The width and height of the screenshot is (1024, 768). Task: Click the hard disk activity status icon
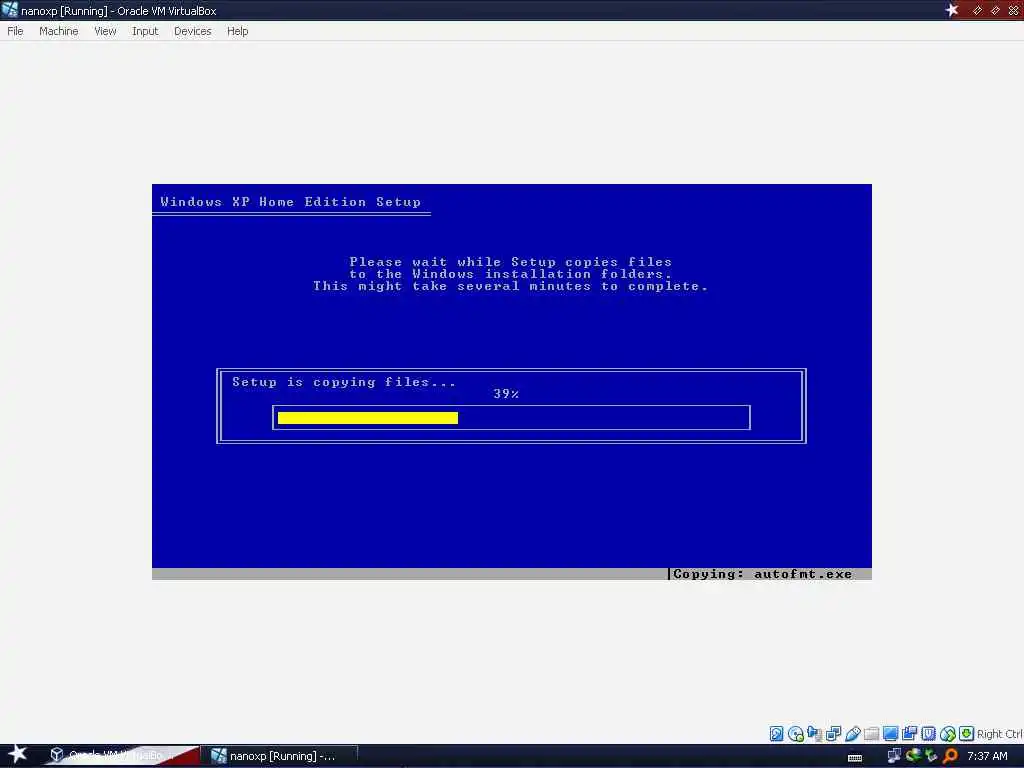coord(776,733)
